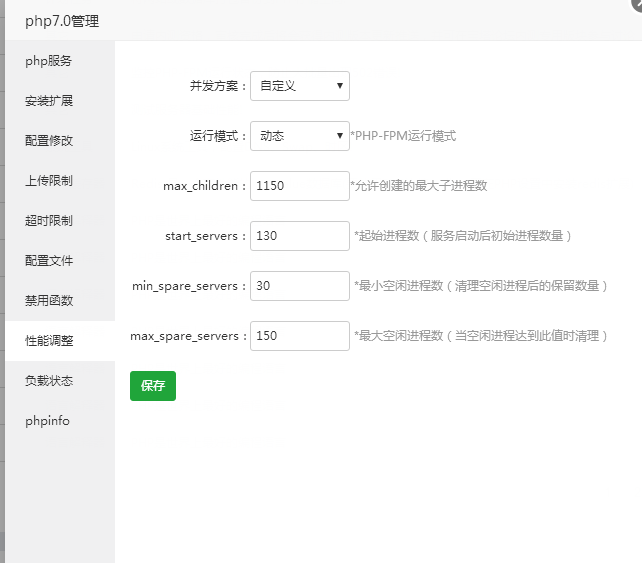Click the 运行模式 label
642x563 pixels.
tap(217, 136)
